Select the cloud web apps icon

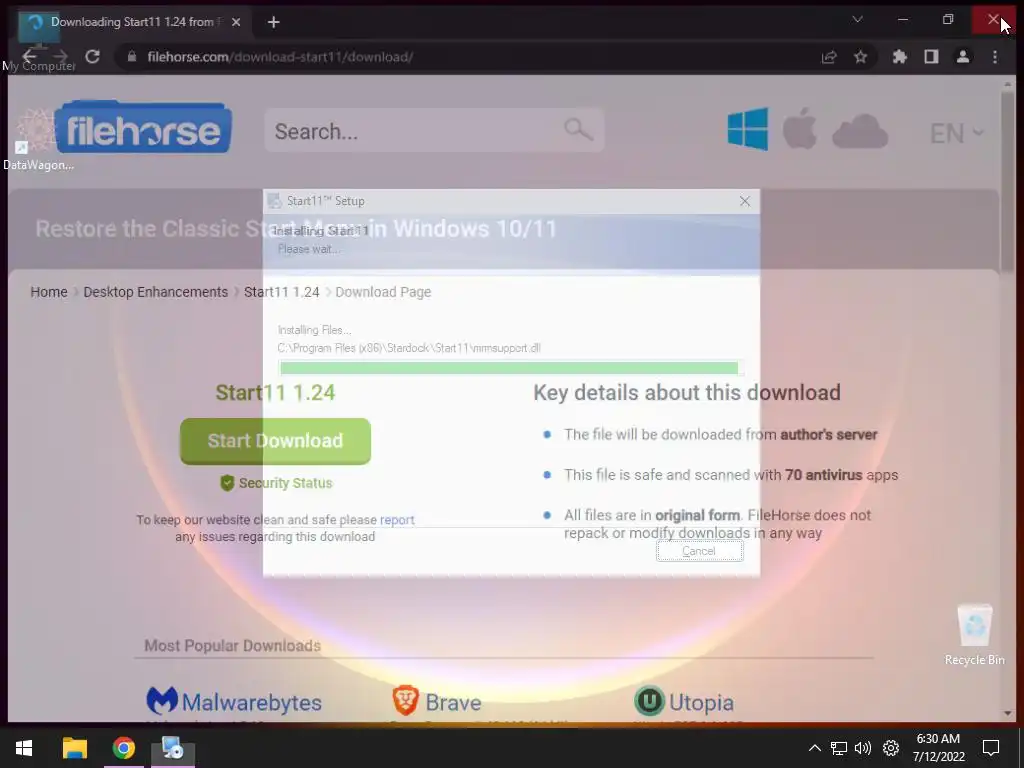click(860, 131)
